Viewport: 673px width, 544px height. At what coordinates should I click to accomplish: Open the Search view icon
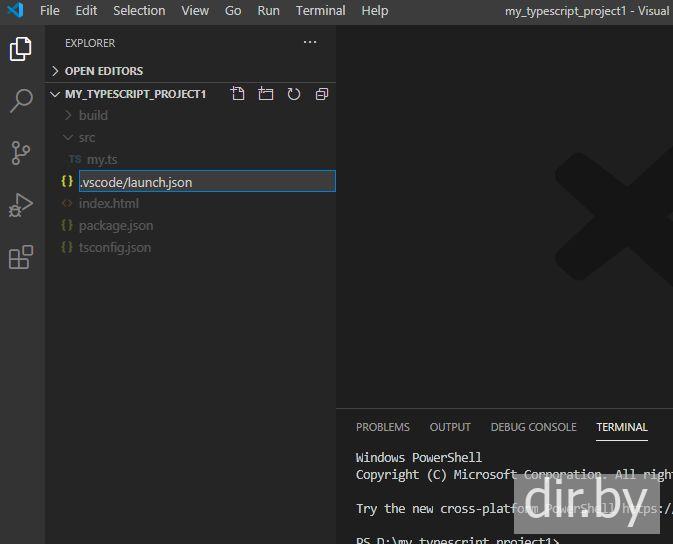(21, 101)
